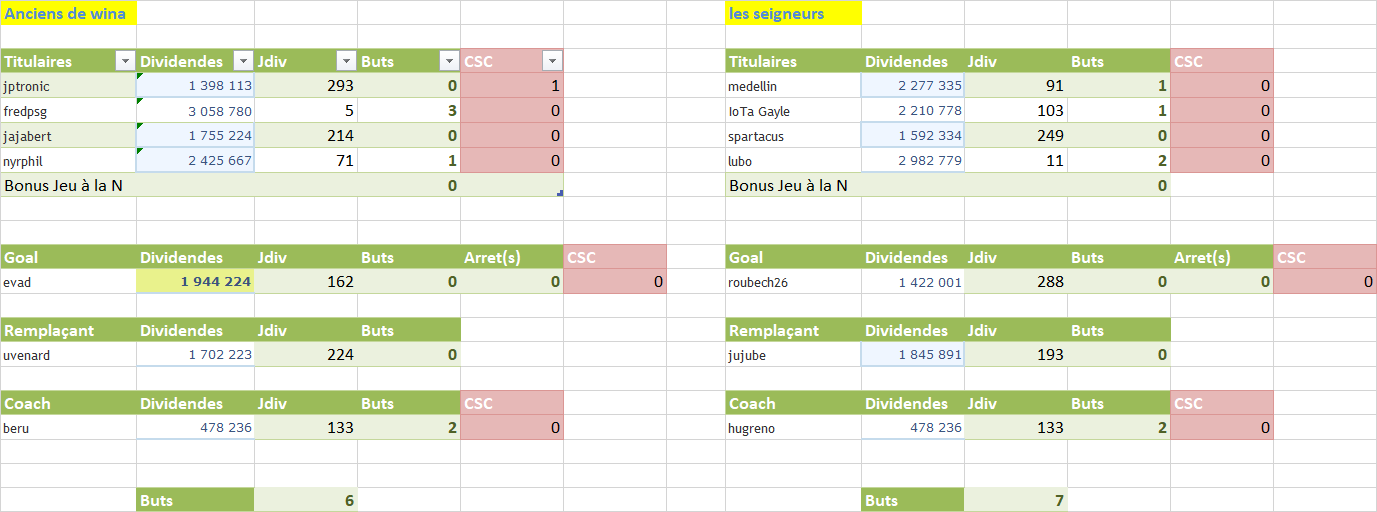Image resolution: width=1377 pixels, height=512 pixels.
Task: Click the dividend value 3 058 780
Action: pos(196,111)
